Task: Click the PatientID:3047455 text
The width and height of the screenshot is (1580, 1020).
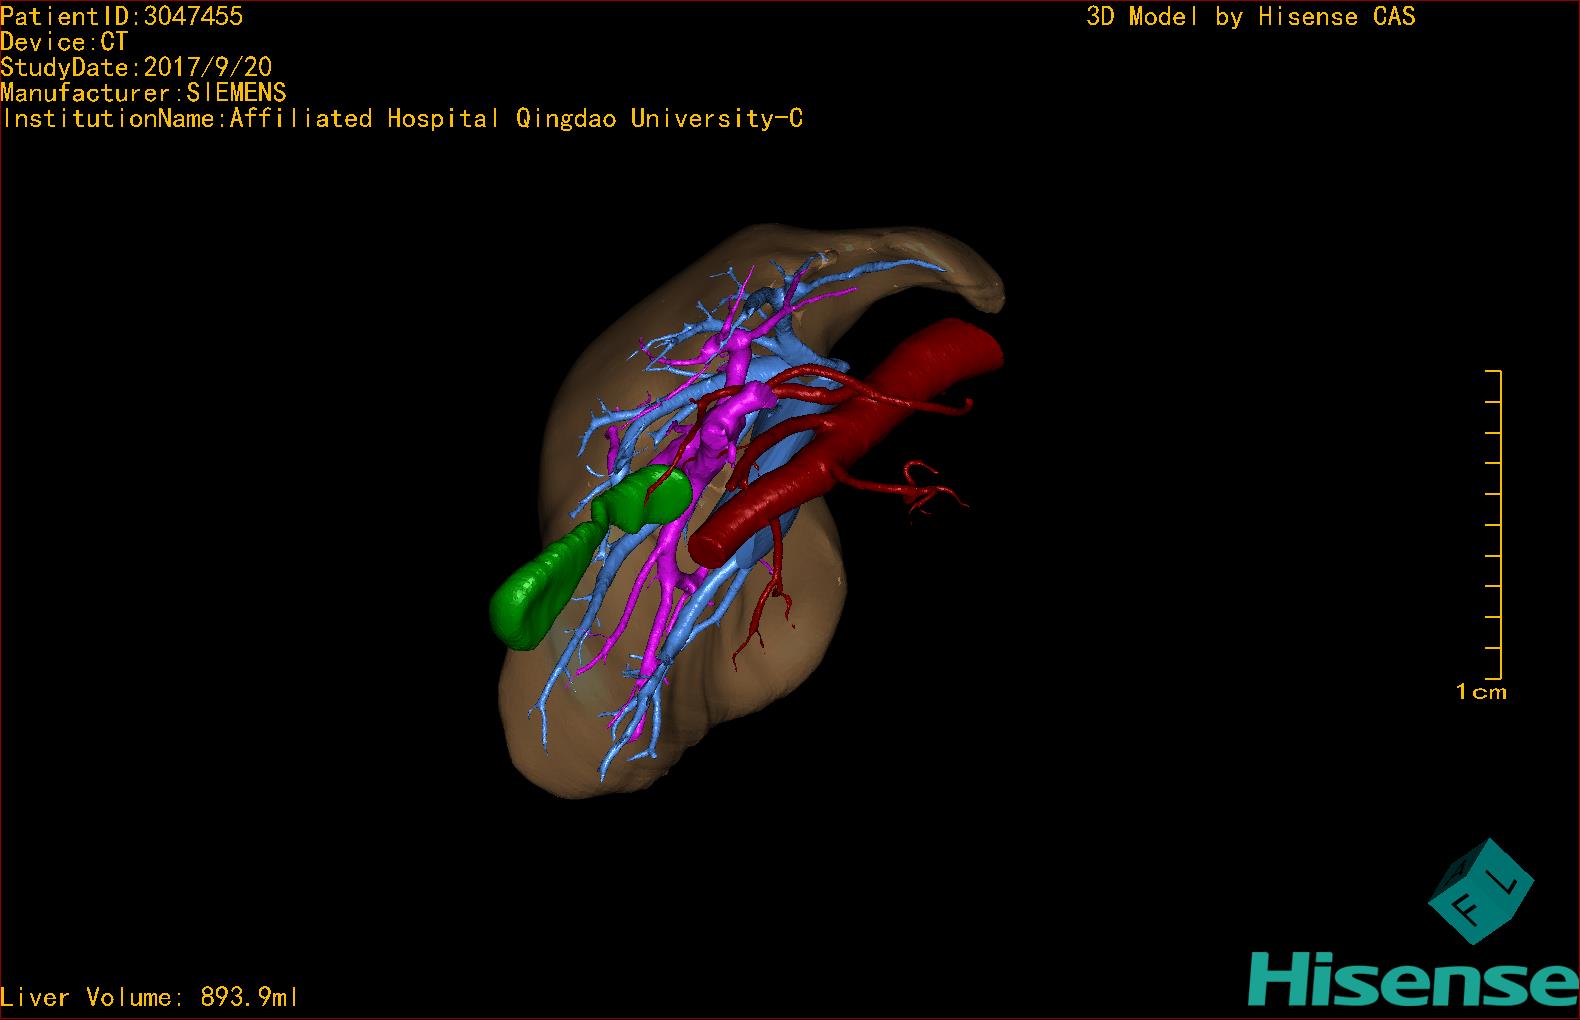Action: (x=122, y=16)
